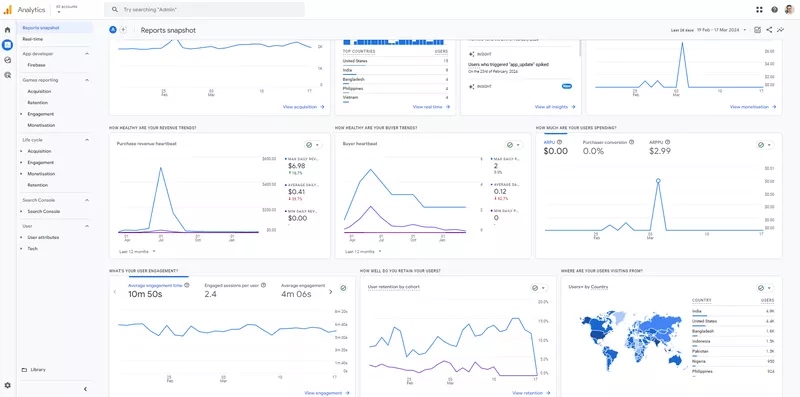
Task: Click the help icon next to ARPPU
Action: pyautogui.click(x=667, y=142)
